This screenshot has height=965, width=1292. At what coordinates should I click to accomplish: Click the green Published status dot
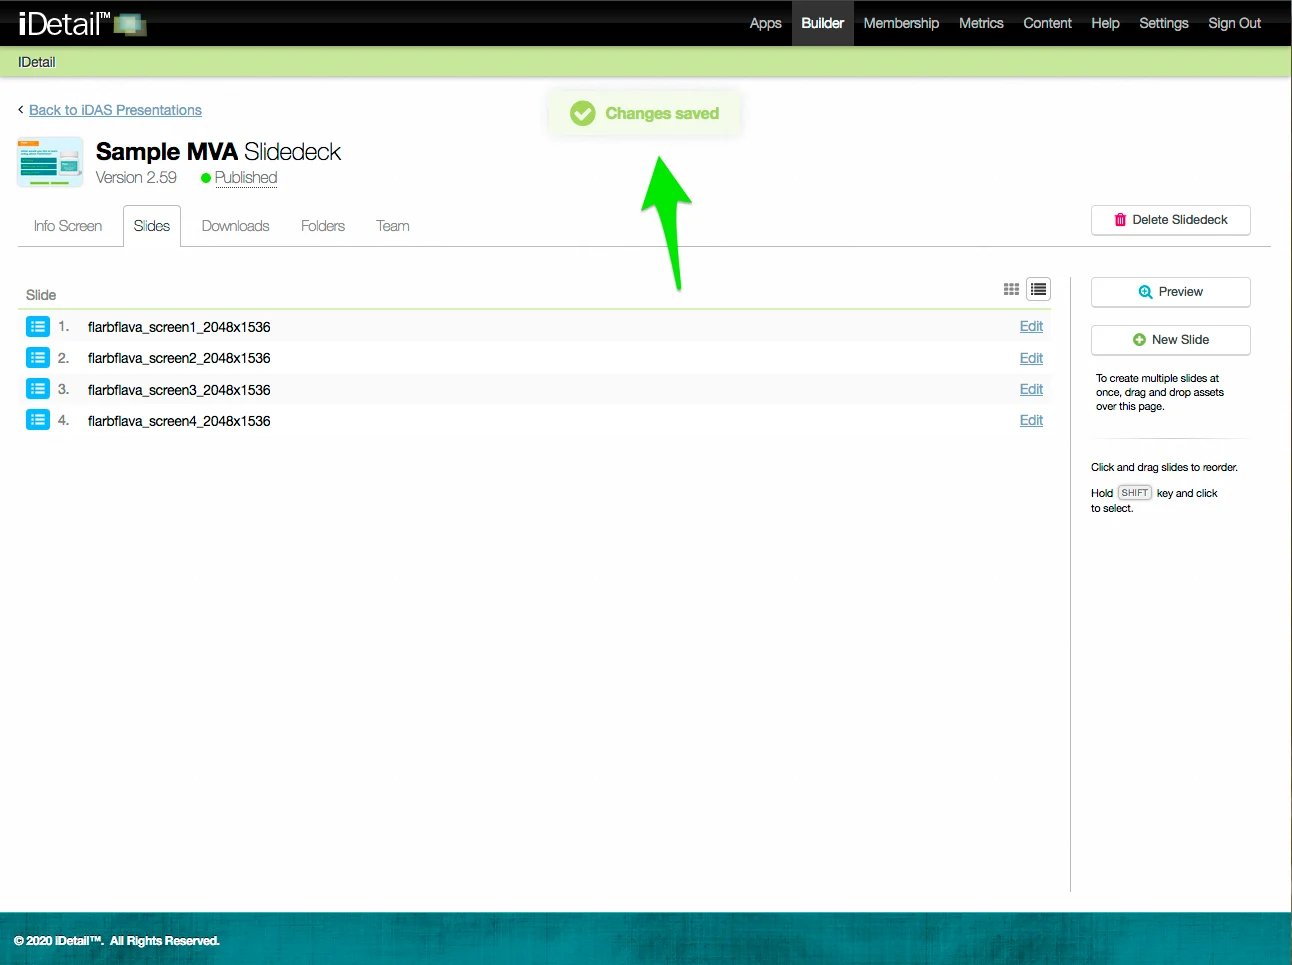point(206,178)
